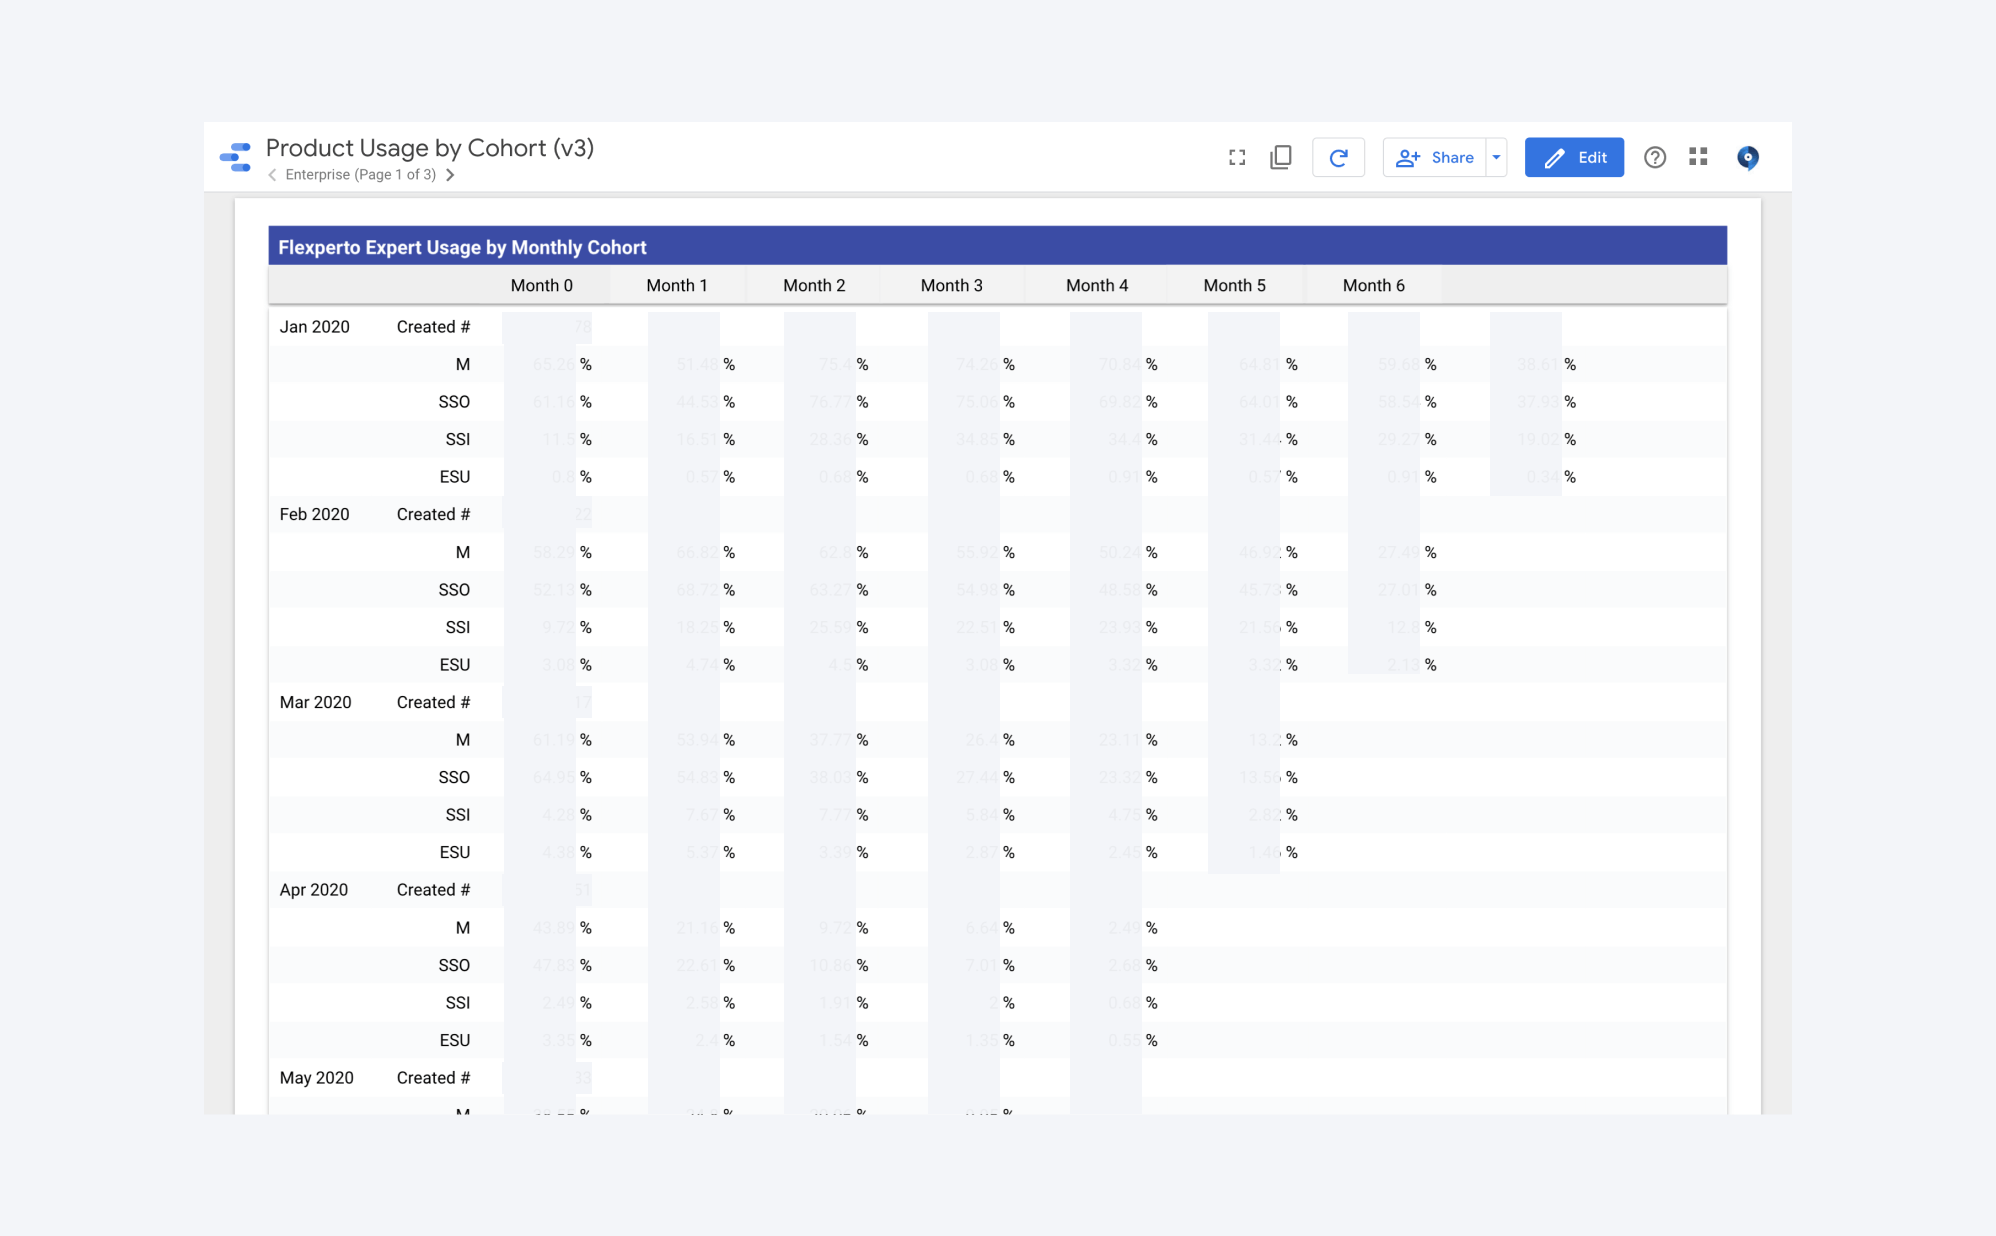
Task: Open the Google apps grid
Action: click(1698, 157)
